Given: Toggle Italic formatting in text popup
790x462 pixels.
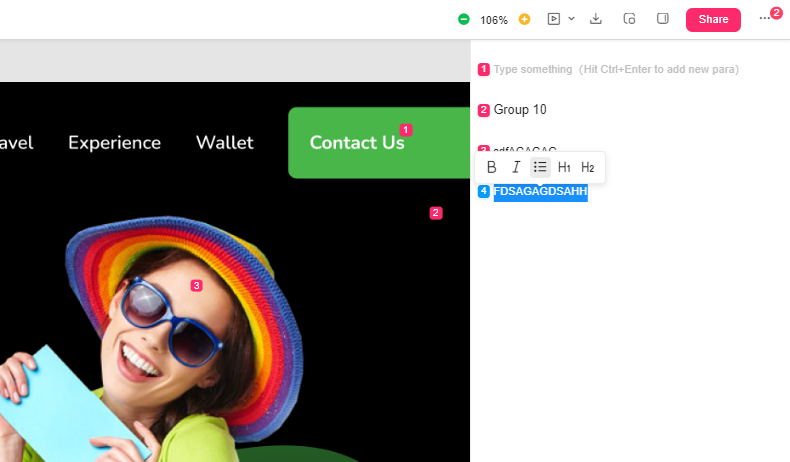Looking at the screenshot, I should click(x=516, y=167).
